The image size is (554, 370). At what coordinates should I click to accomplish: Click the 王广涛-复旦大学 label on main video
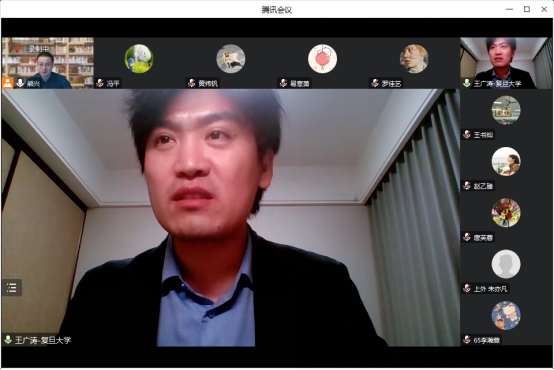point(43,340)
